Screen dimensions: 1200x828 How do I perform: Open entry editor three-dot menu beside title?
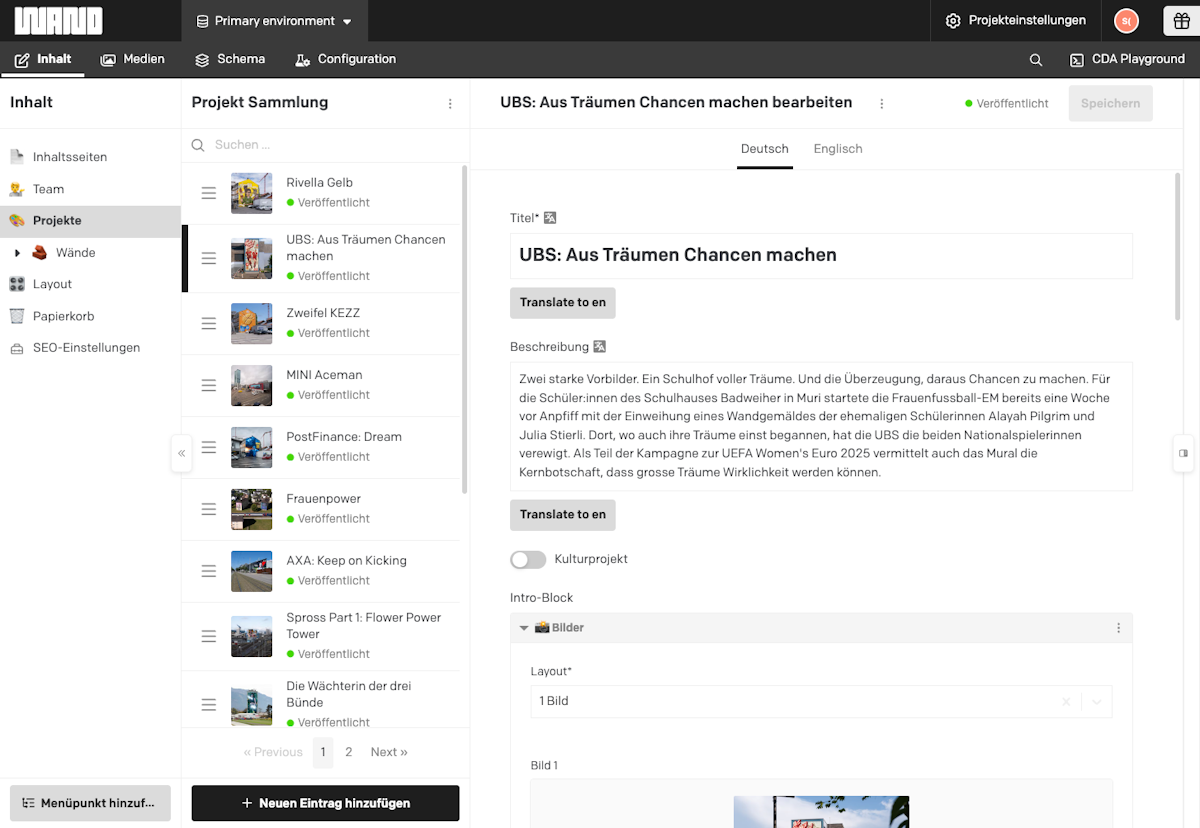point(881,103)
